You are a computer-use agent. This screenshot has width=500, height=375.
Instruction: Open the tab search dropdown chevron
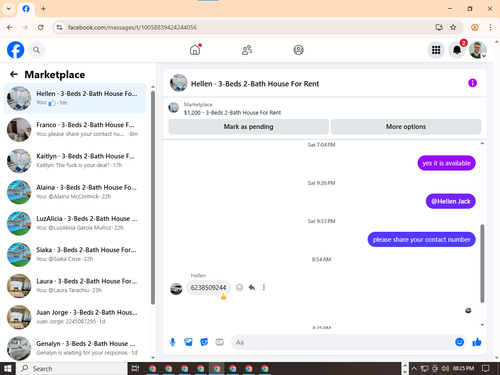(x=9, y=9)
